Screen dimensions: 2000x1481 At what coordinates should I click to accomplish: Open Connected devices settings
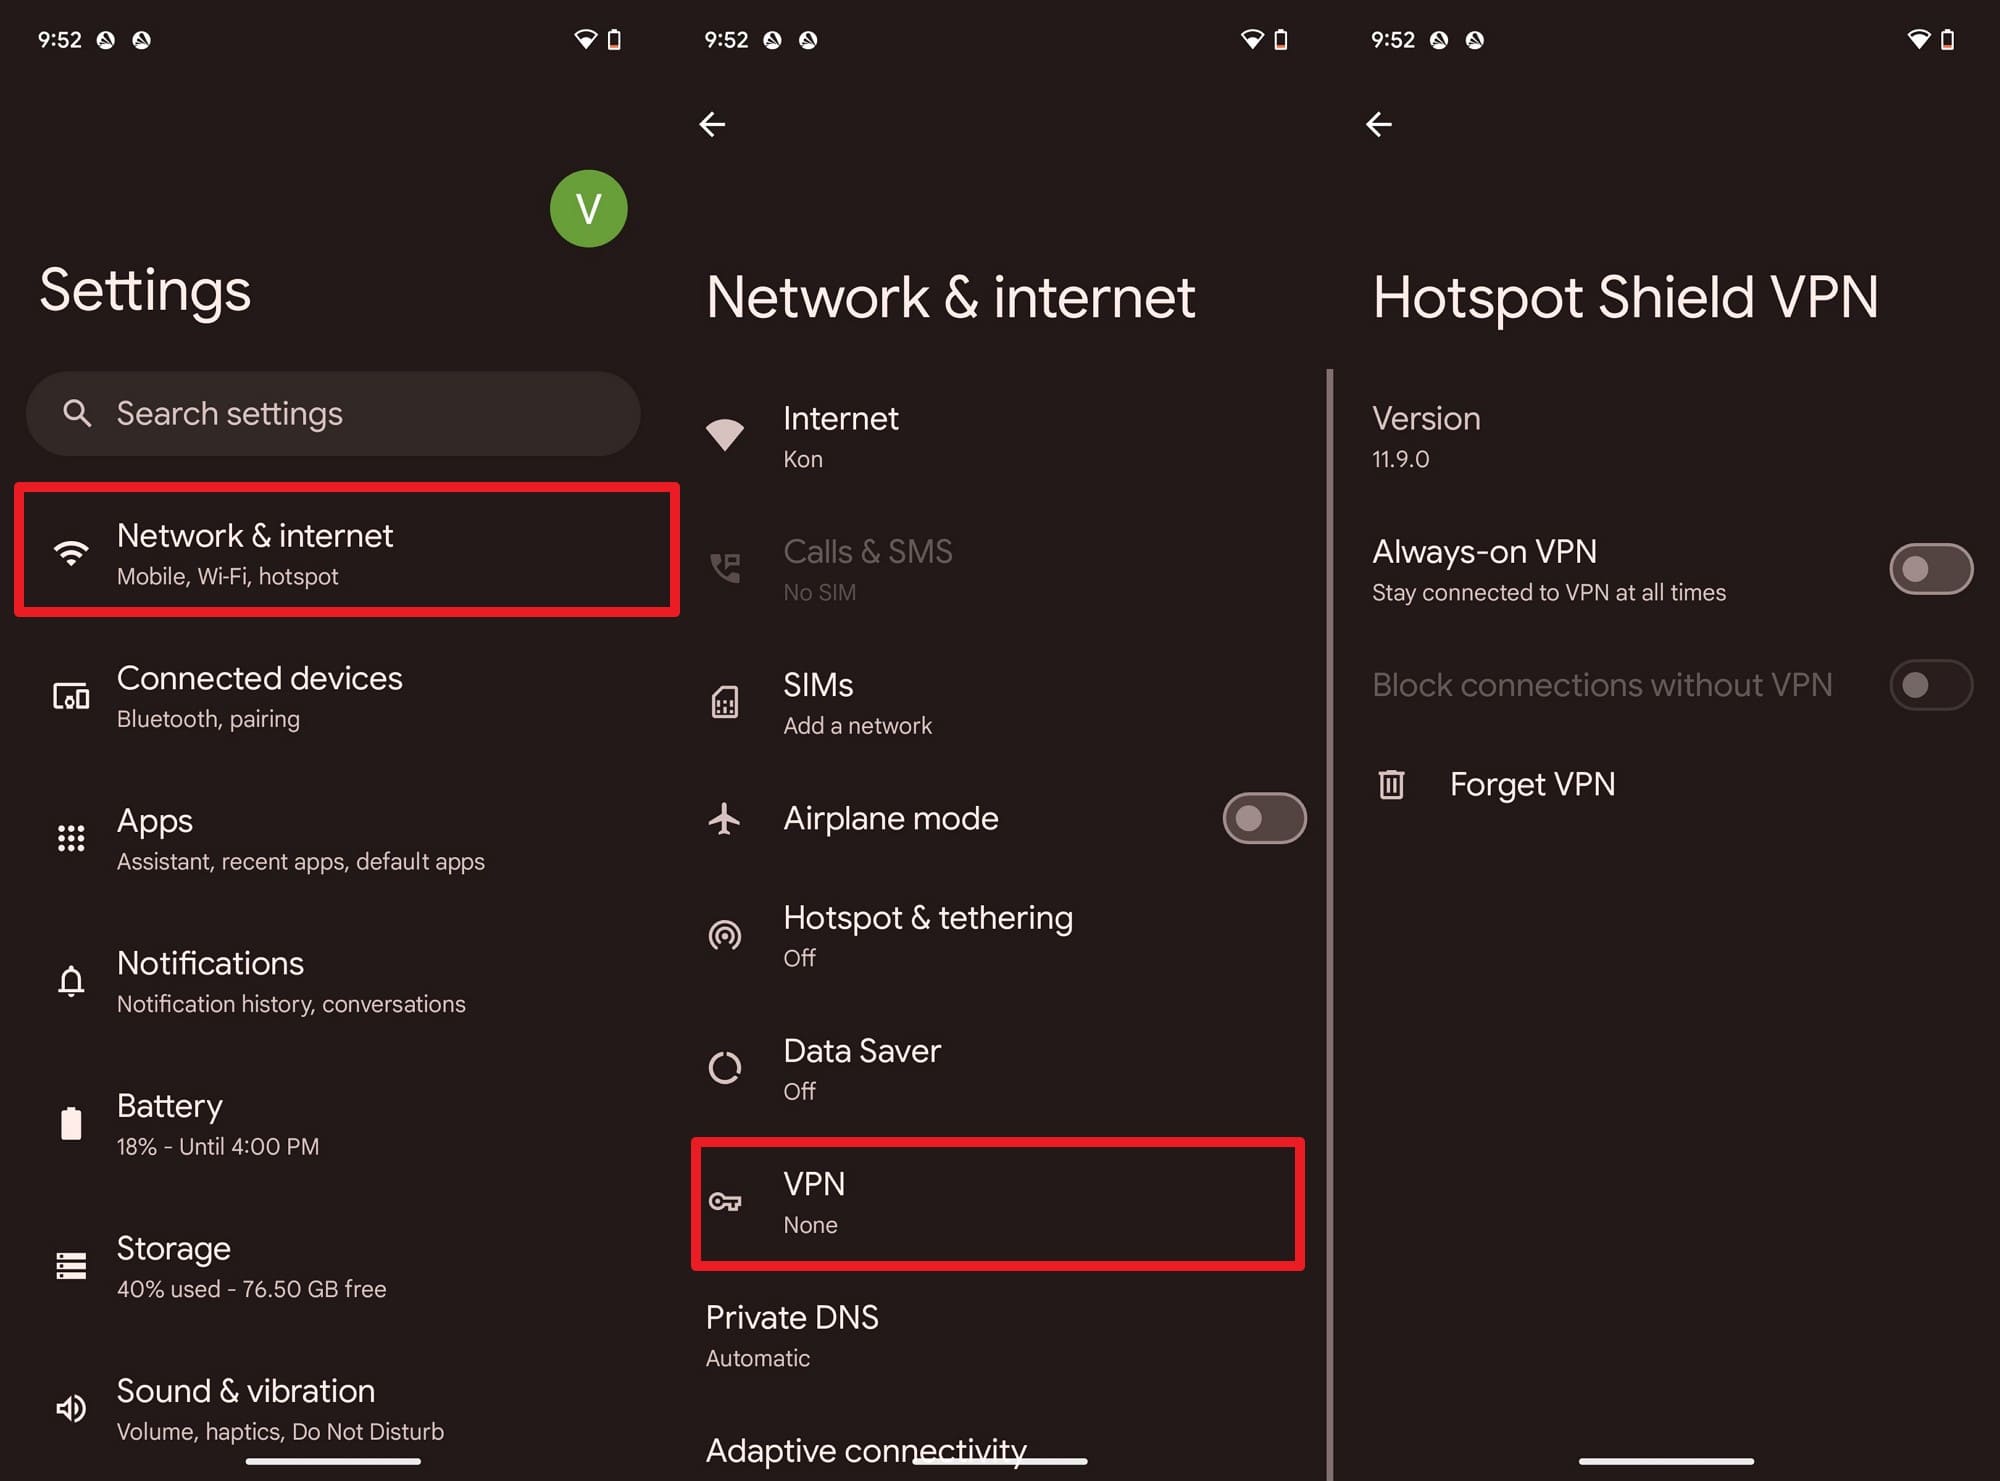click(259, 696)
